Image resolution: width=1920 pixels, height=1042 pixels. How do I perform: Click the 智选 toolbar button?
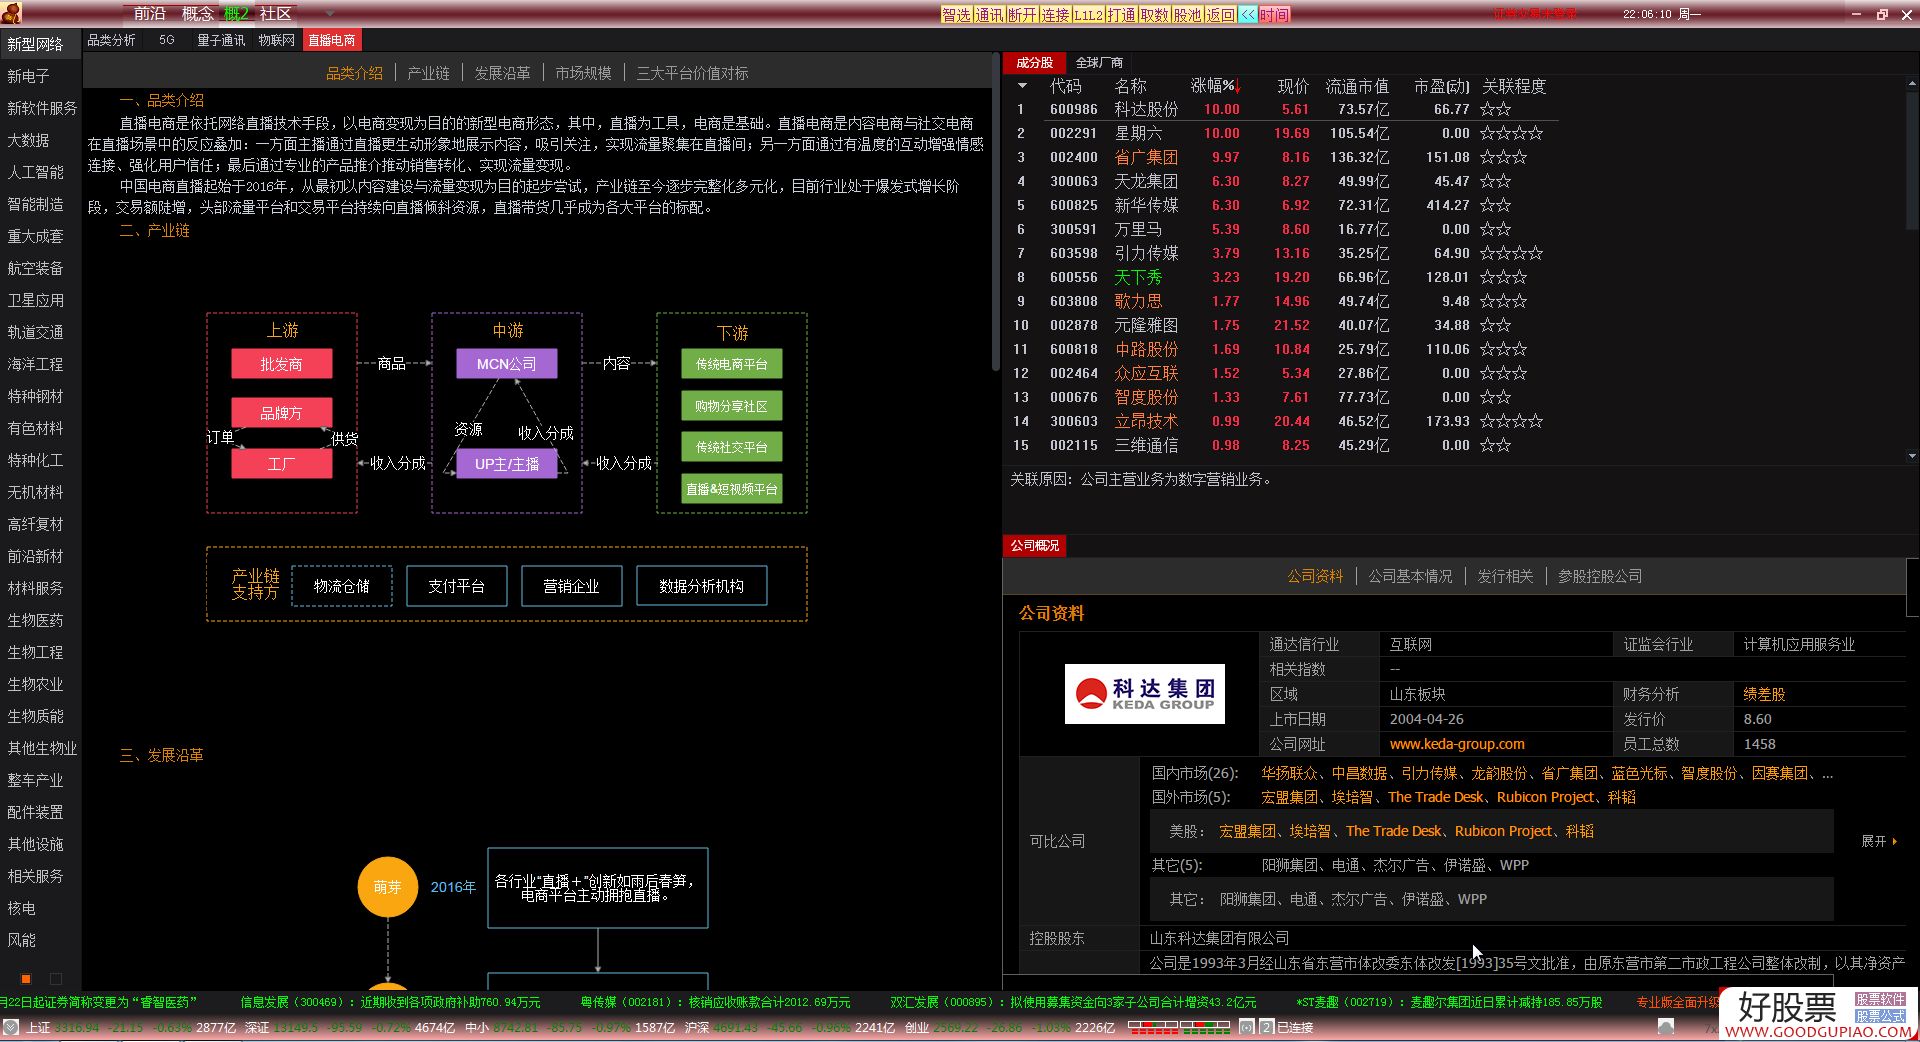pyautogui.click(x=956, y=15)
